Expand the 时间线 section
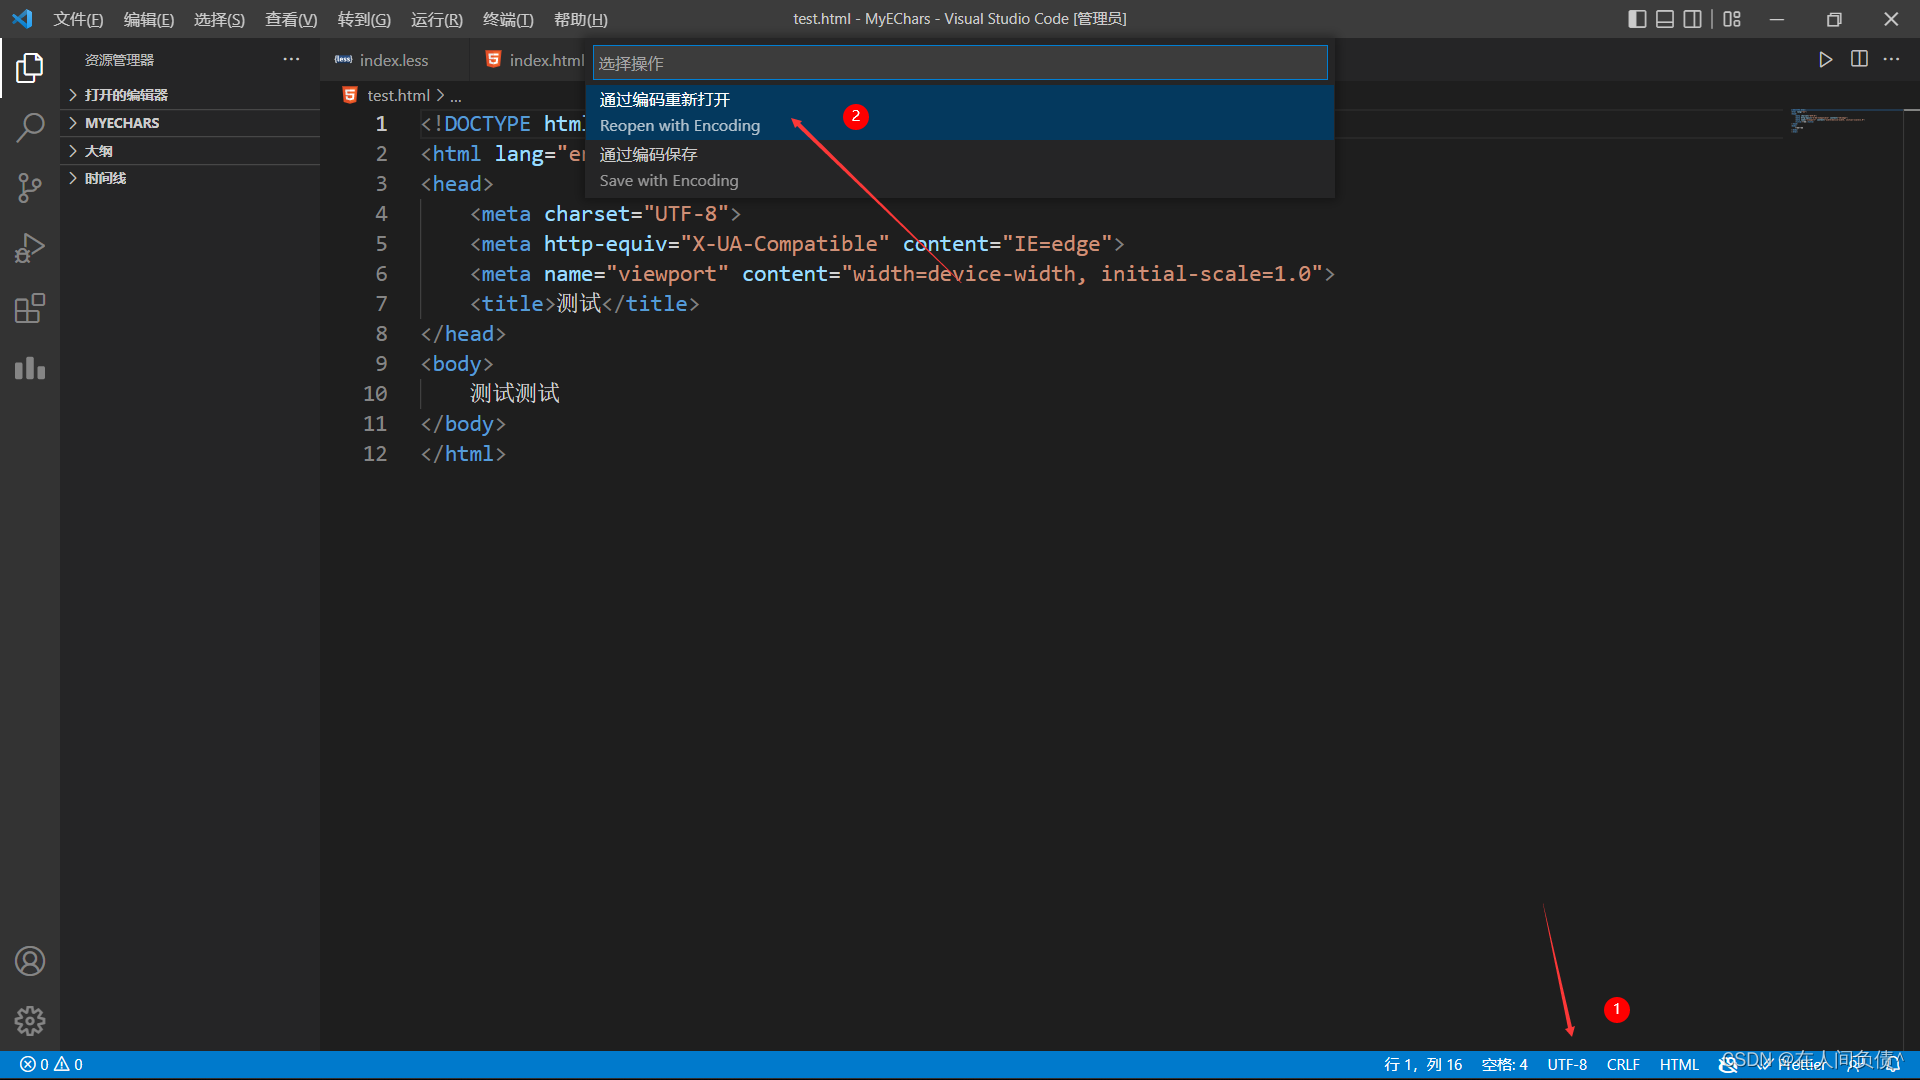Image resolution: width=1920 pixels, height=1080 pixels. (x=190, y=178)
